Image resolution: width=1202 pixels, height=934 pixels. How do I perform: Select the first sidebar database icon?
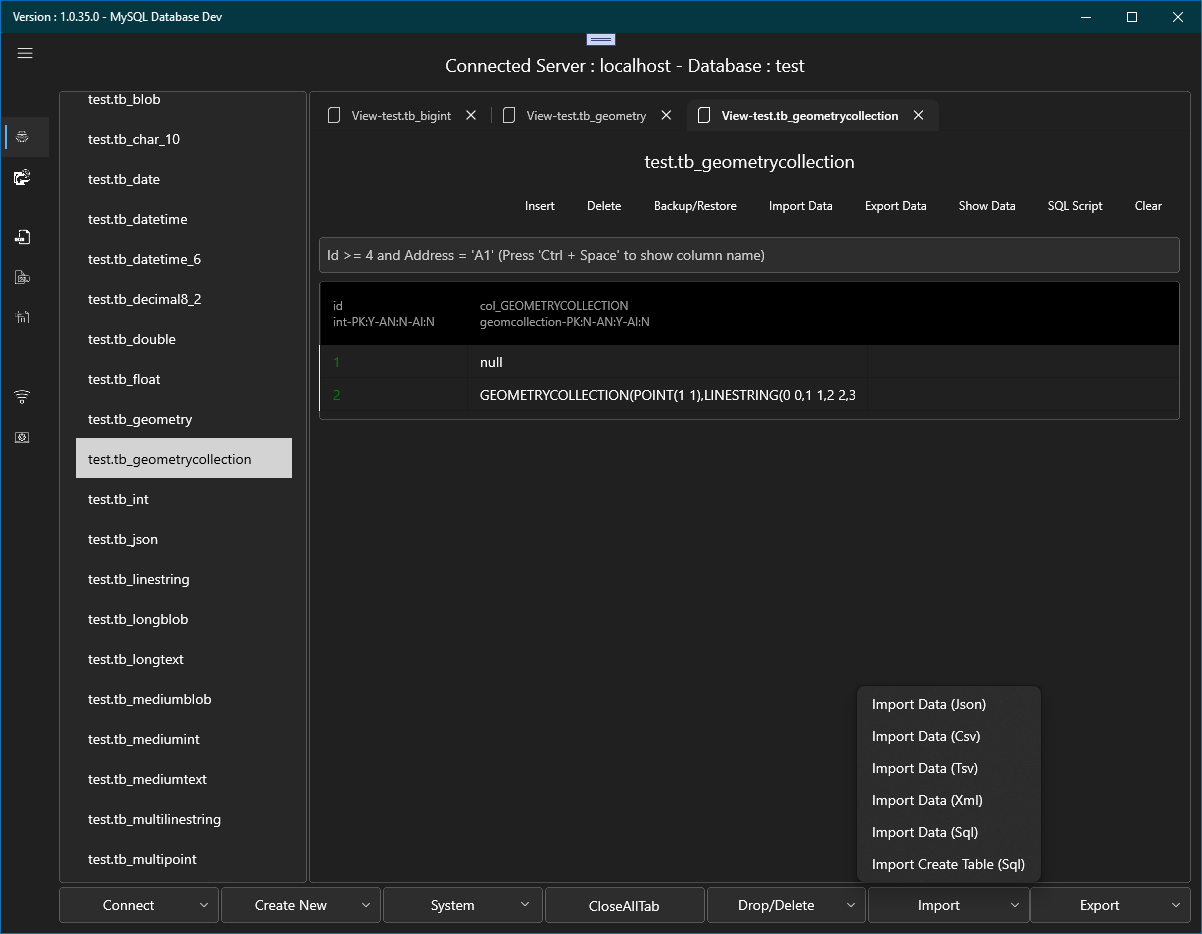[x=22, y=137]
